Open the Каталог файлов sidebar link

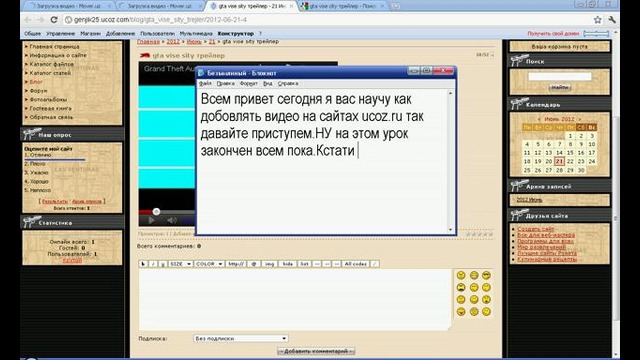pos(51,64)
